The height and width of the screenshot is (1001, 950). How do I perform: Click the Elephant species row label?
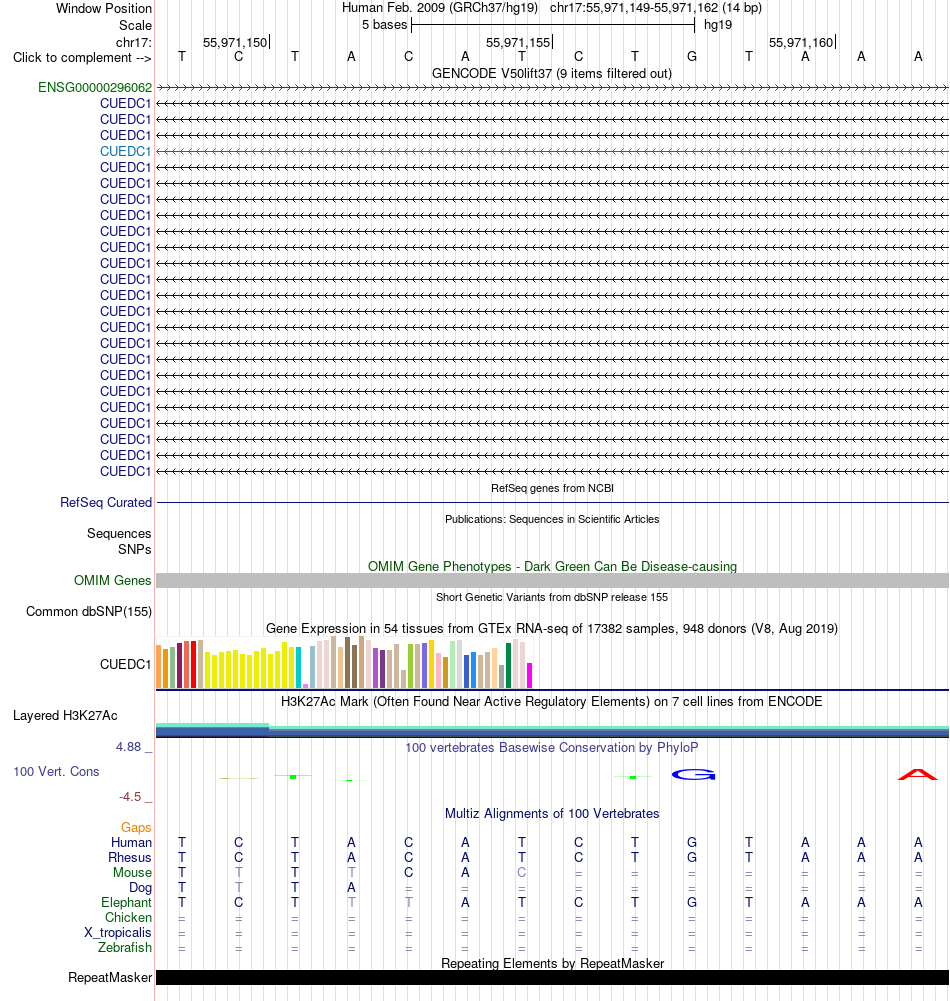tap(126, 903)
